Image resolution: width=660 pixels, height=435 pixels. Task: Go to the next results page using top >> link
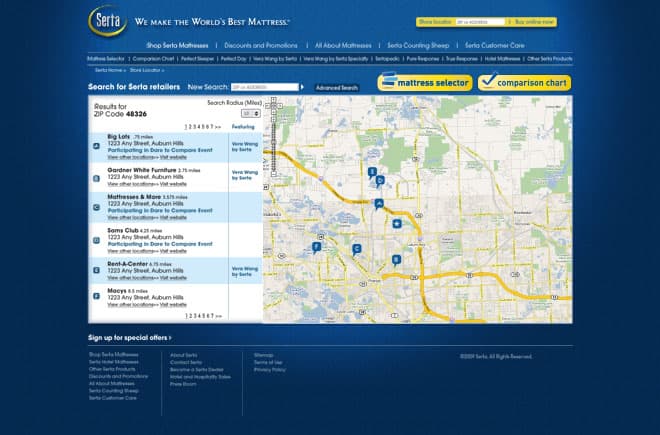[218, 127]
